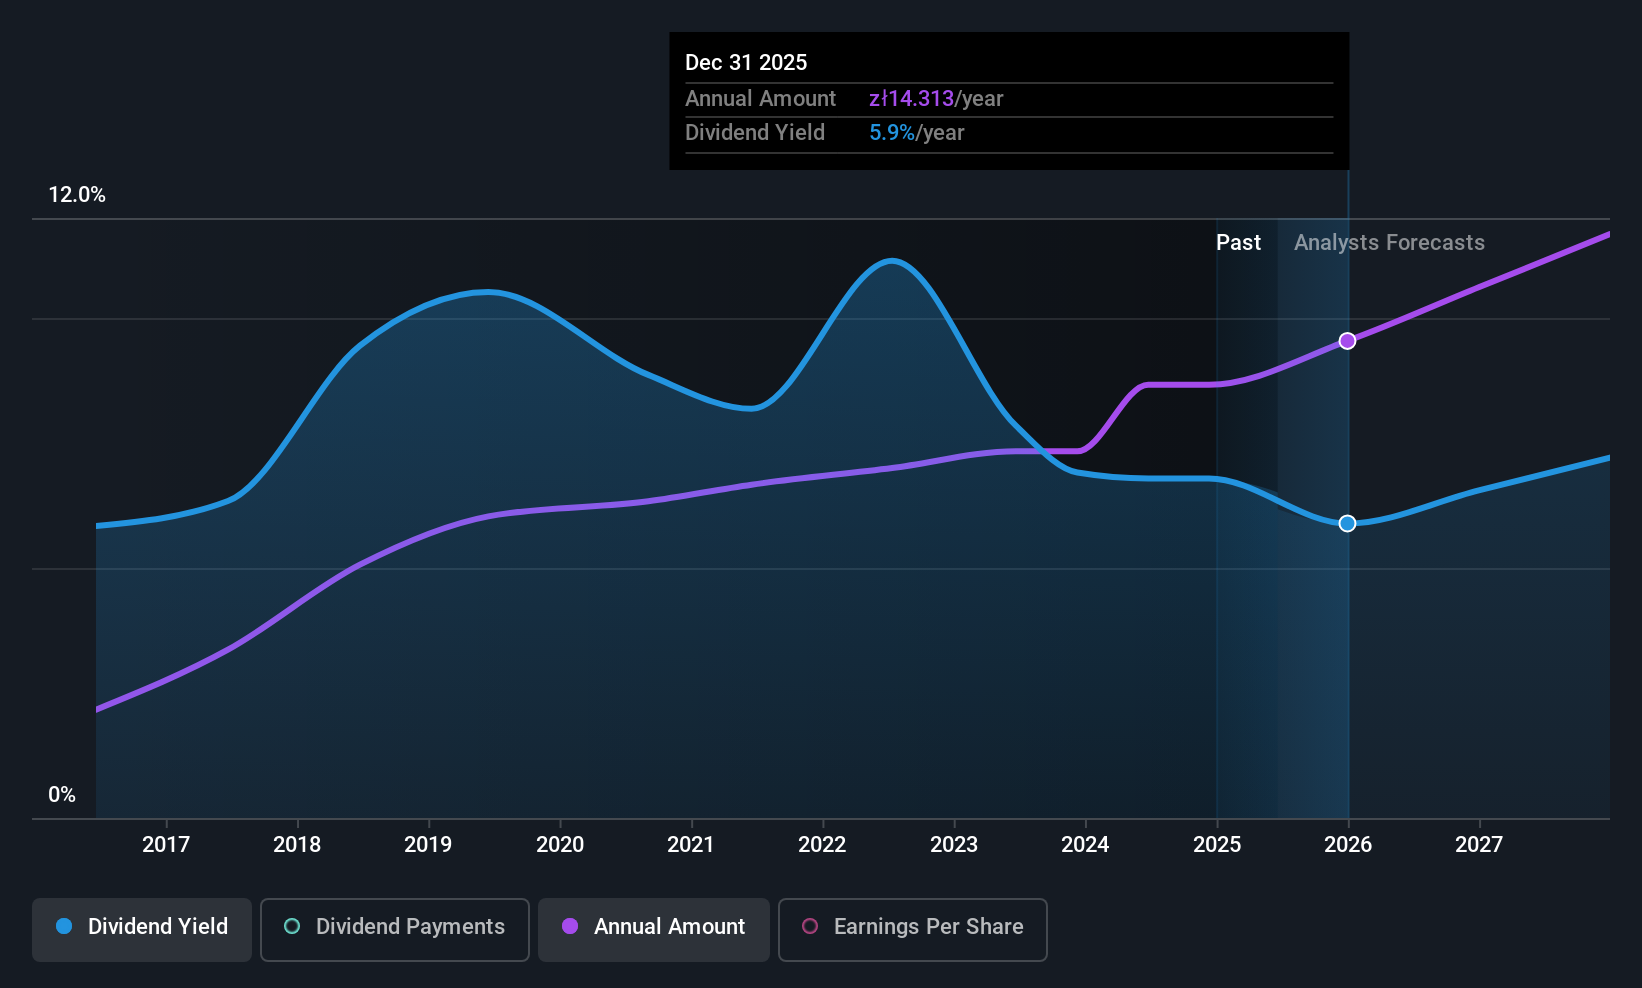Select the 2024 x-axis label
1642x988 pixels.
pos(1085,844)
